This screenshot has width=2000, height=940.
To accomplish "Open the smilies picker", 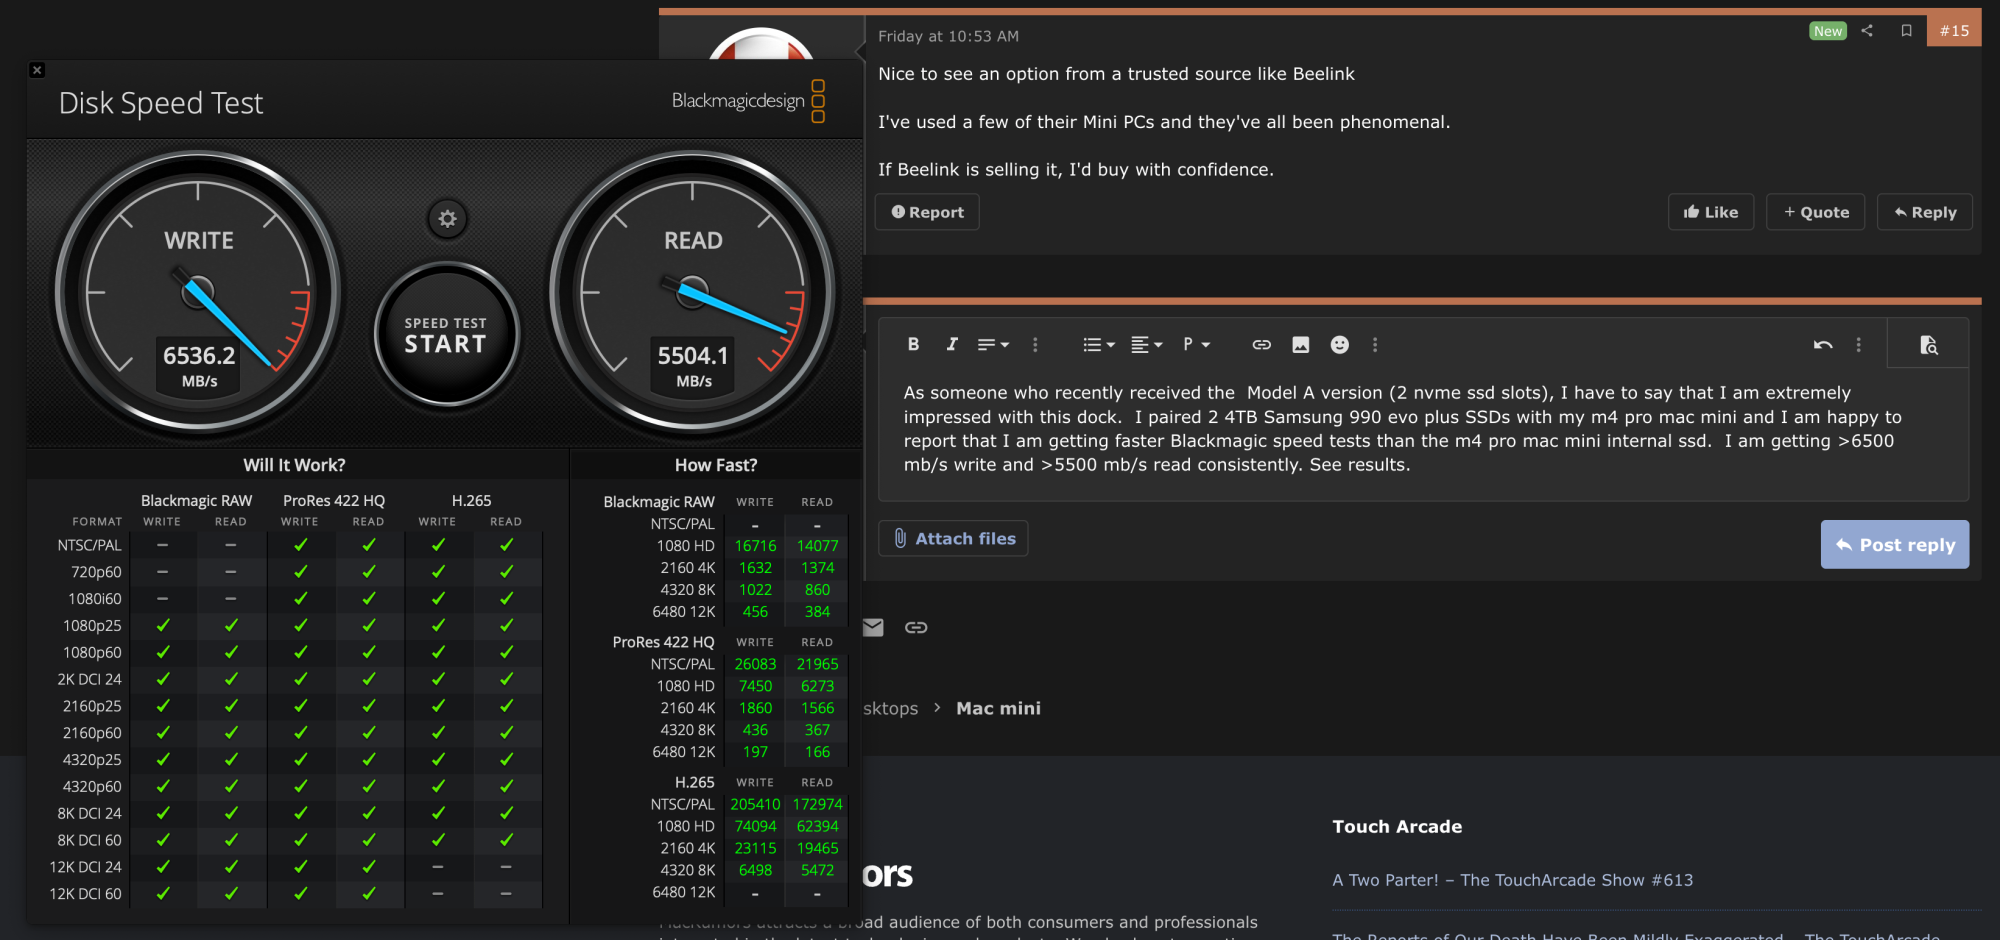I will click(1340, 344).
